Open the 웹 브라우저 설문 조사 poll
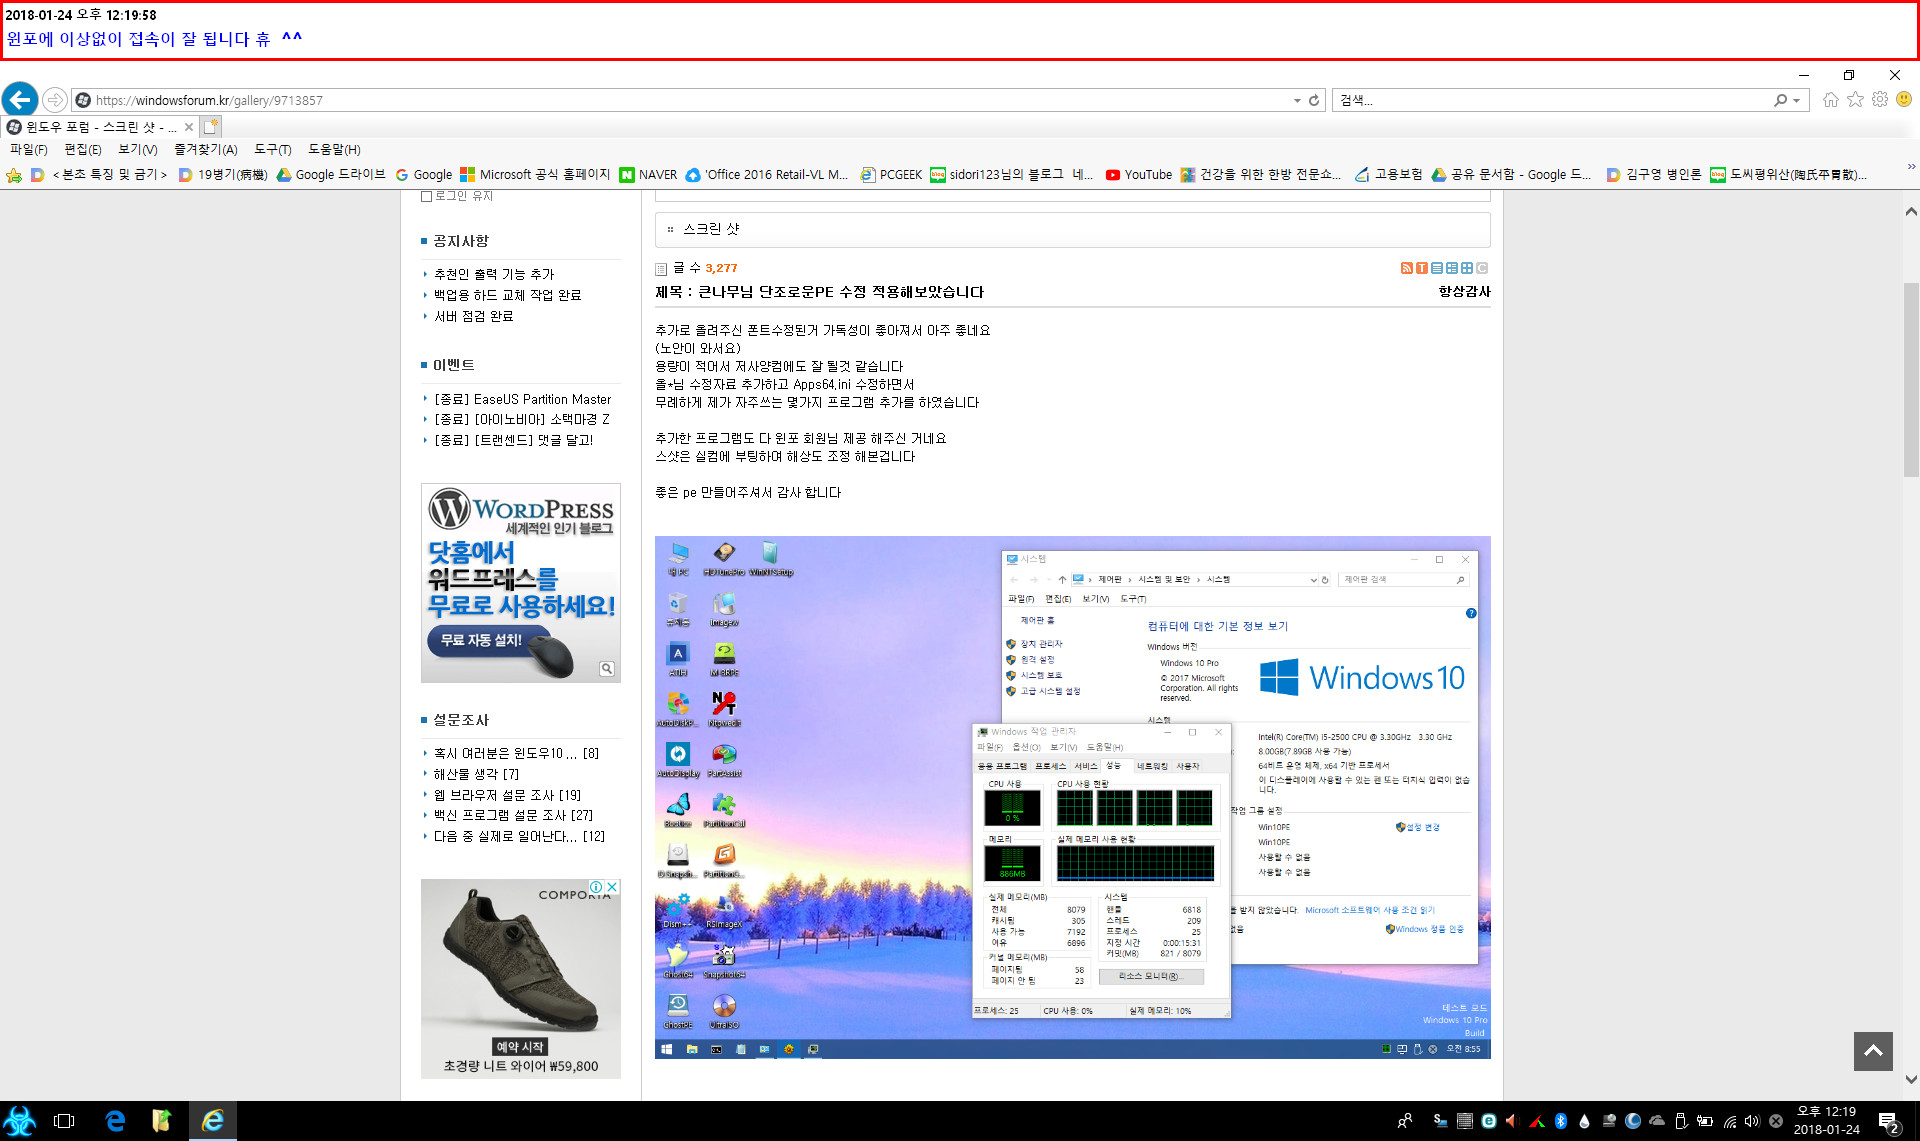Image resolution: width=1920 pixels, height=1141 pixels. pyautogui.click(x=507, y=795)
